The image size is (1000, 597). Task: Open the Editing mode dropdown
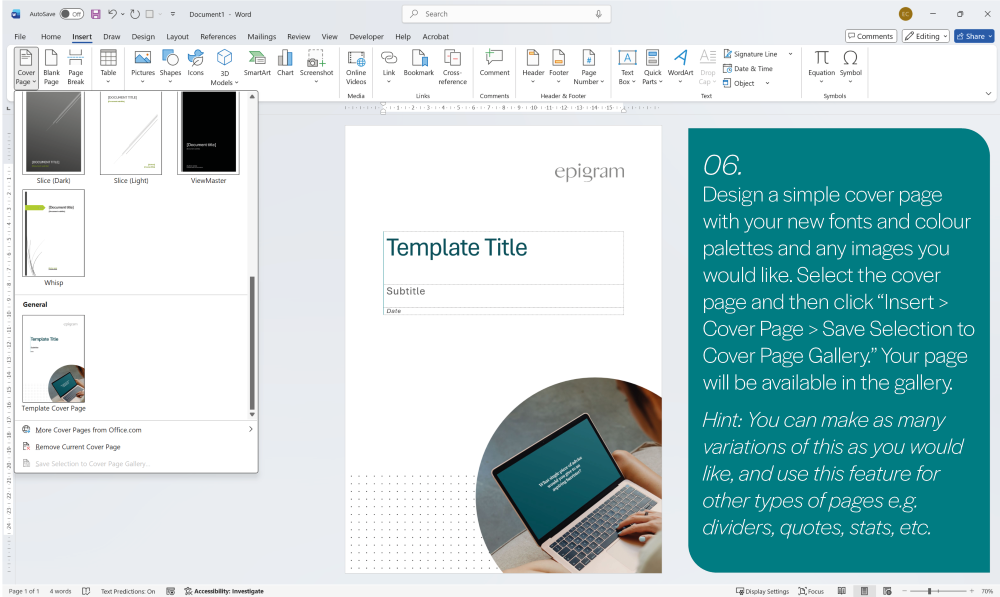926,36
